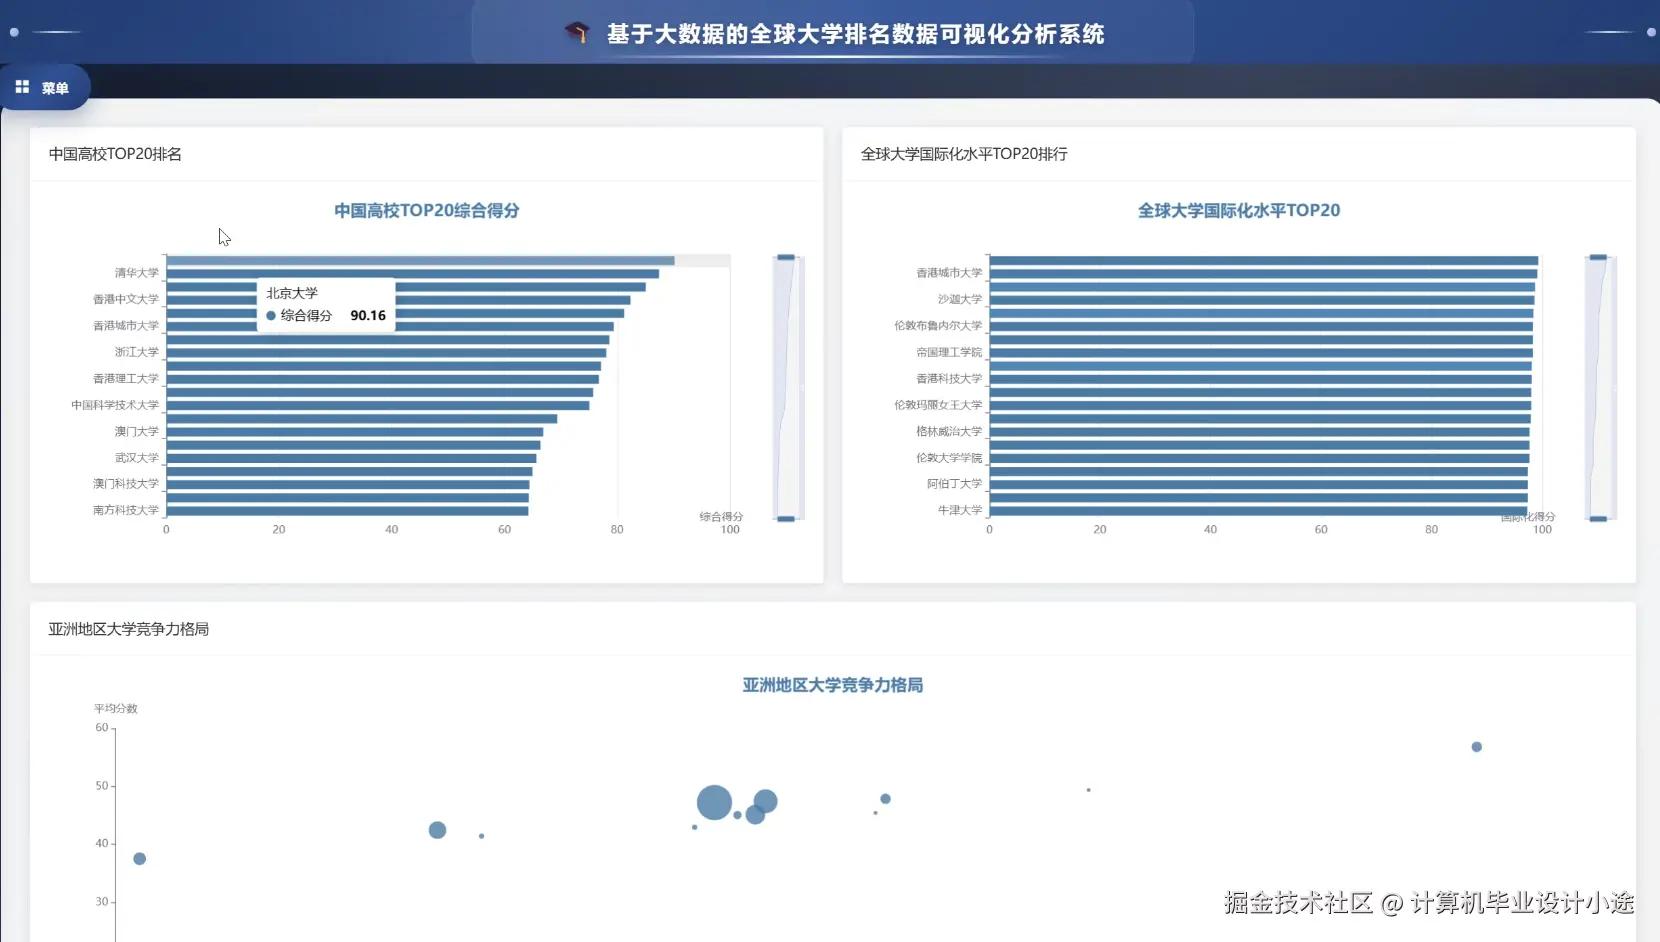Click the 全球大学国际化水平TOP20 chart title
The width and height of the screenshot is (1660, 942).
1238,211
